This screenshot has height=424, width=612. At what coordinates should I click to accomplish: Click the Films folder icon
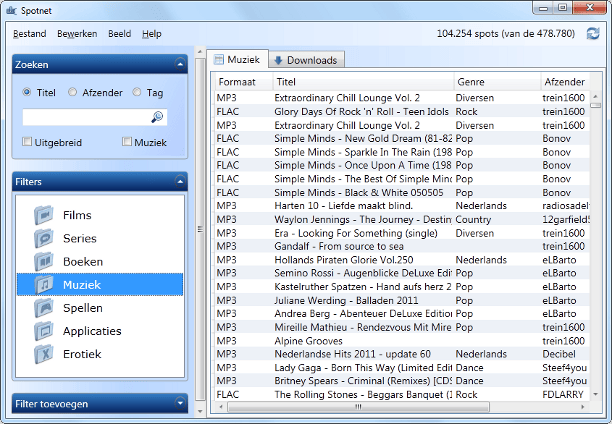click(43, 215)
